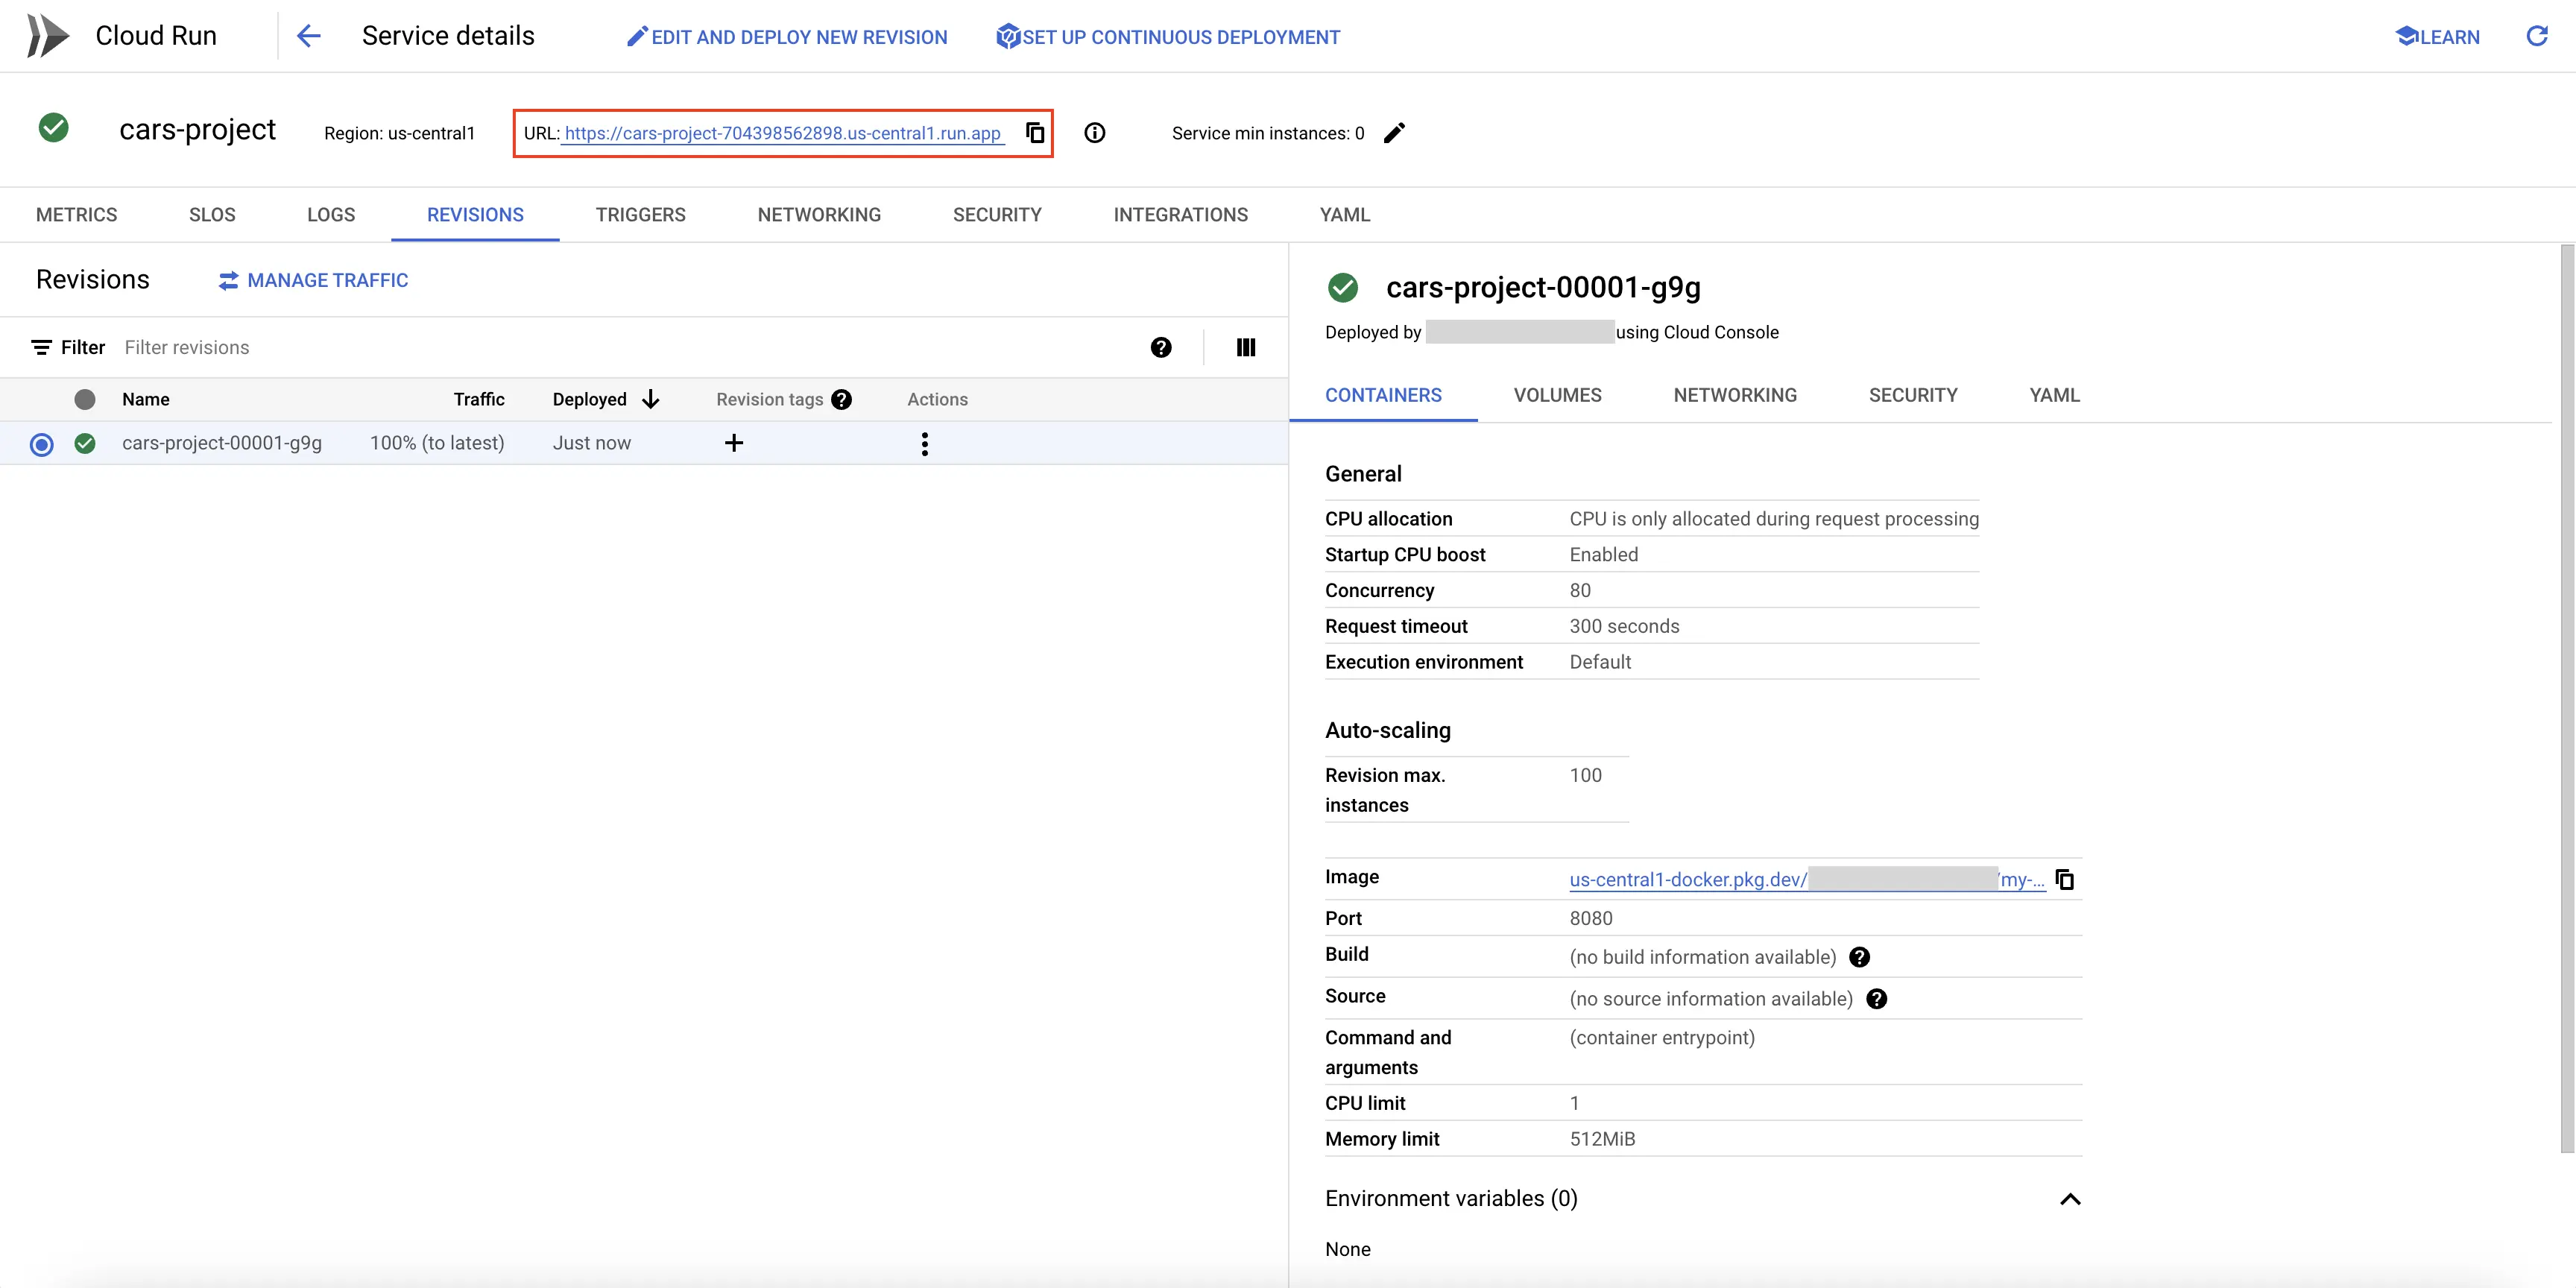Viewport: 2576px width, 1288px height.
Task: Open the cars-project run.app URL link
Action: pos(782,133)
